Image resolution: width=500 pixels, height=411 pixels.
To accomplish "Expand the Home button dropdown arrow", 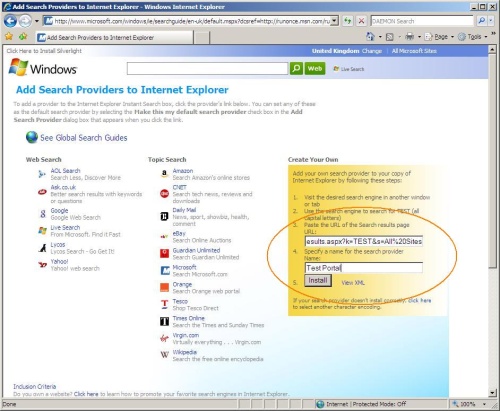I will pos(380,37).
